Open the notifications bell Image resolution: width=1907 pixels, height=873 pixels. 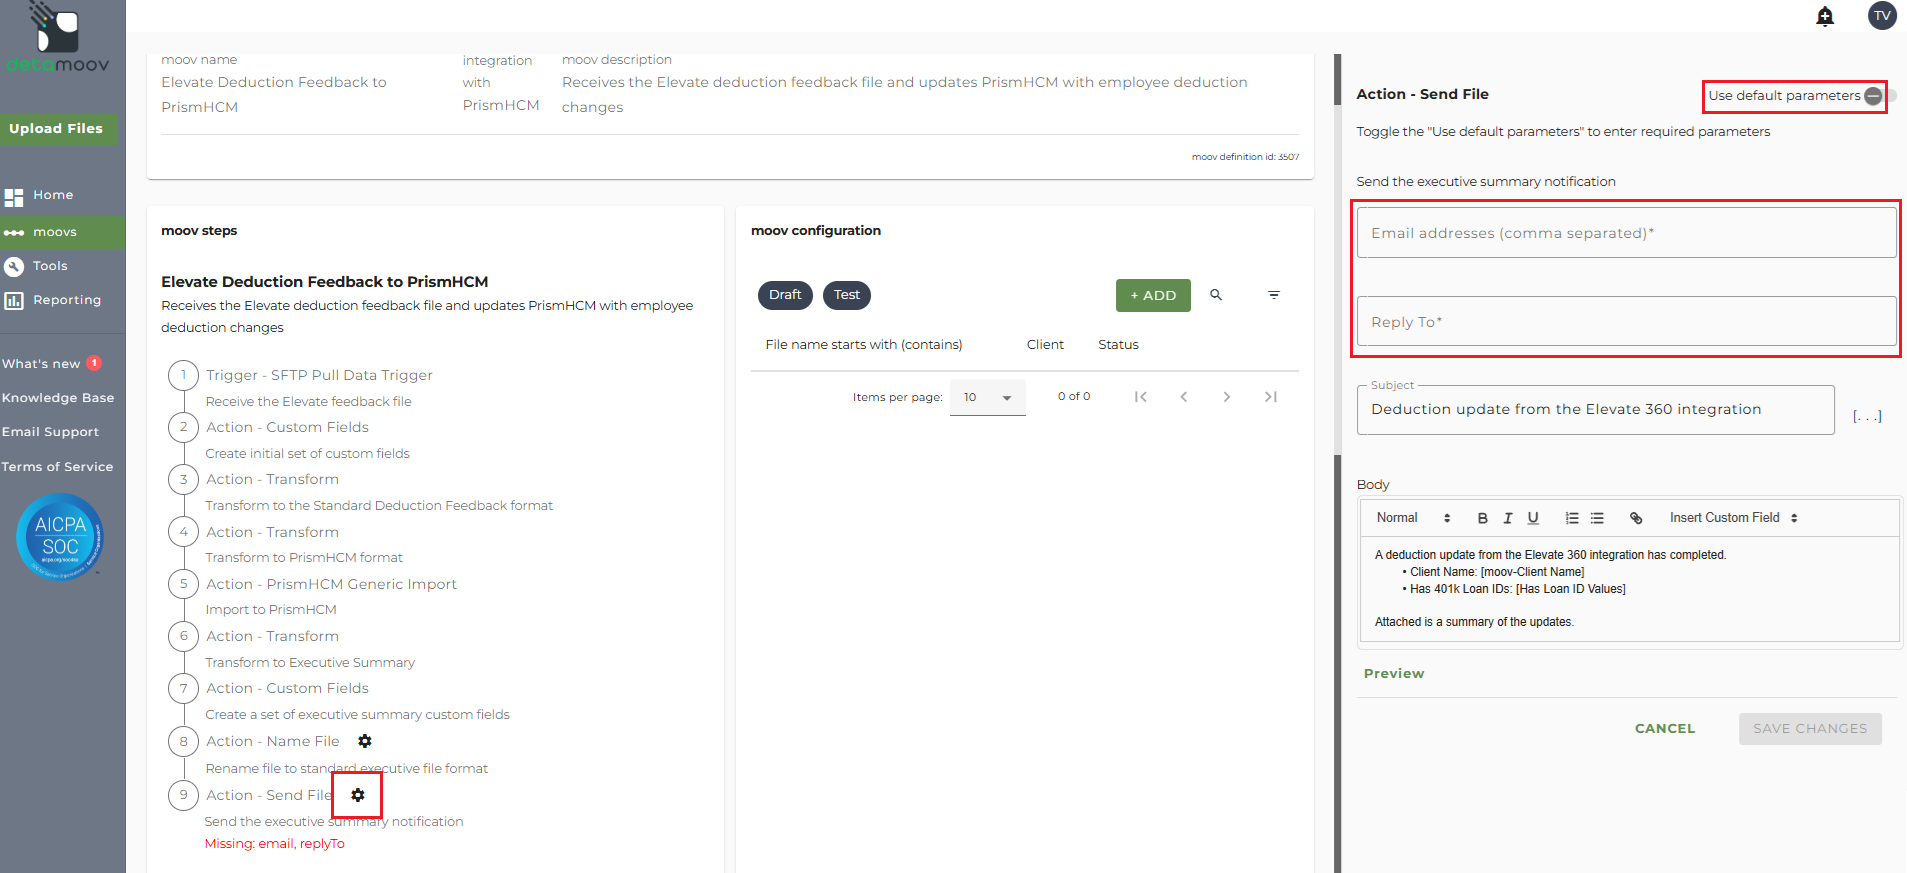(1825, 16)
